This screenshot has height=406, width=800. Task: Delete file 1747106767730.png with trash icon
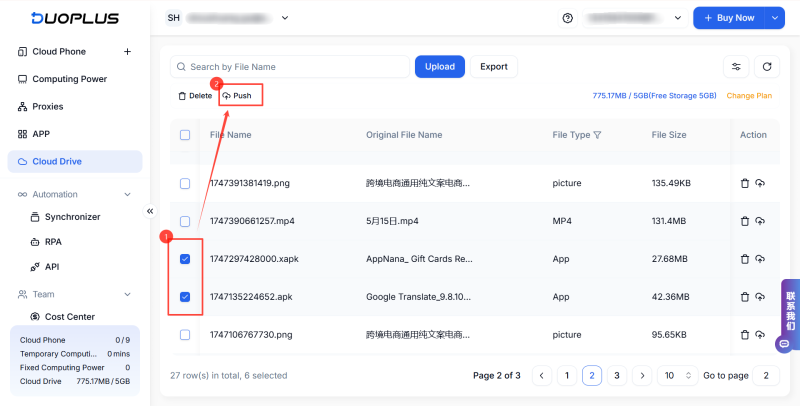(x=745, y=335)
